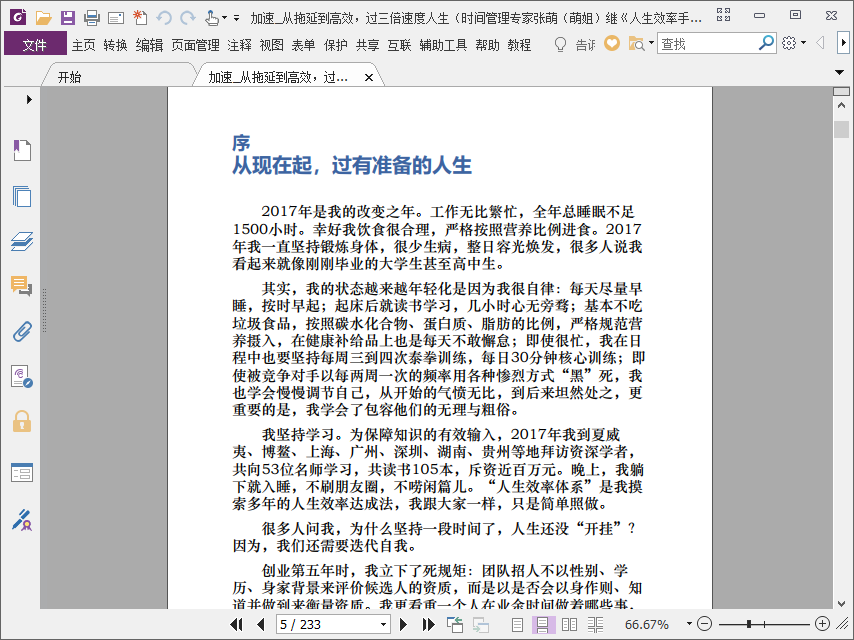Open the Form Fields panel icon
This screenshot has height=640, width=854.
[x=22, y=472]
